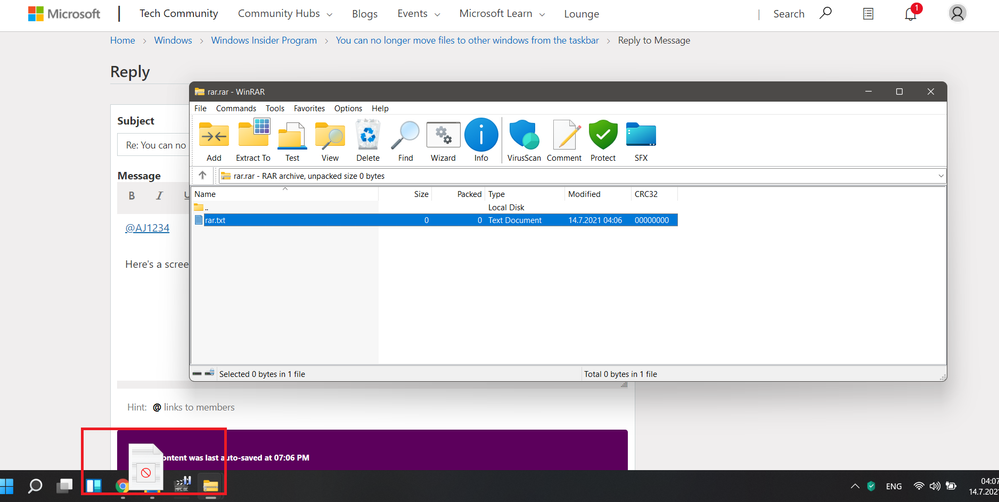999x502 pixels.
Task: Open the Blogs page
Action: pos(364,14)
